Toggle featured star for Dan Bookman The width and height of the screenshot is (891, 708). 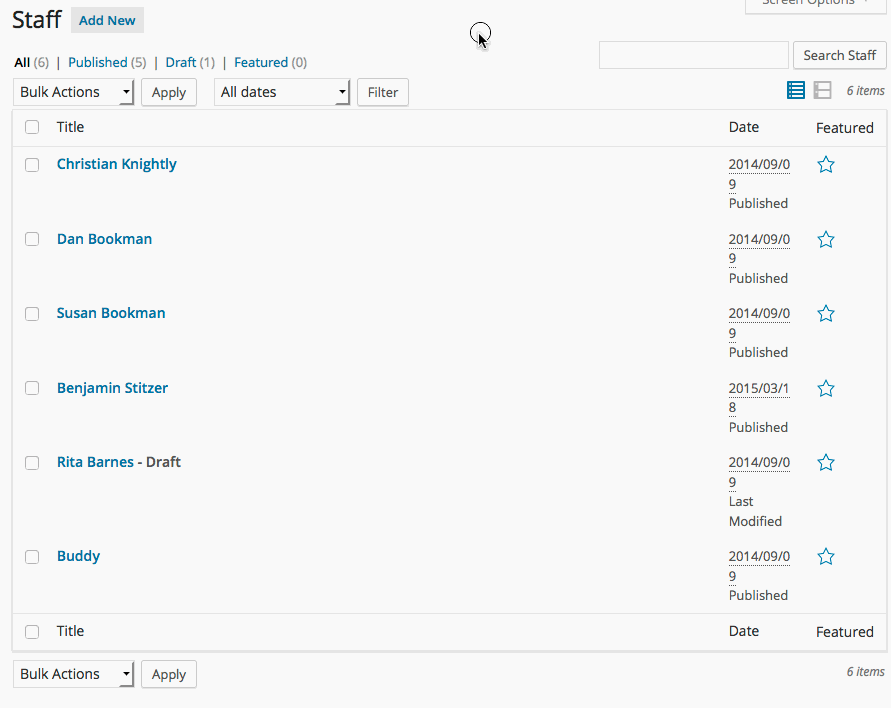(826, 240)
